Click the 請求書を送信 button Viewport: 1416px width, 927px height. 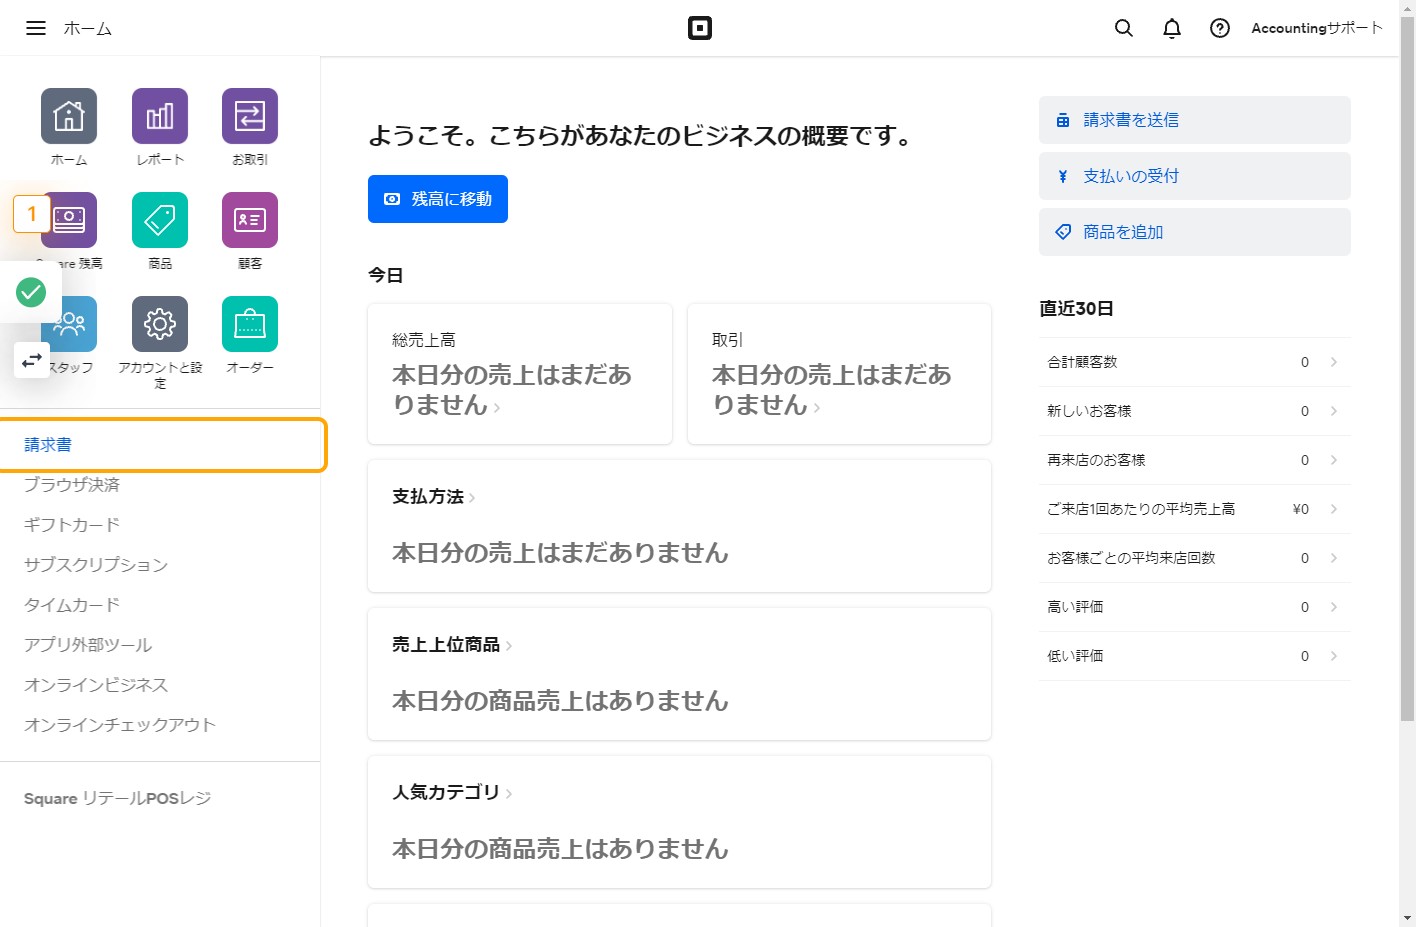[x=1195, y=120]
